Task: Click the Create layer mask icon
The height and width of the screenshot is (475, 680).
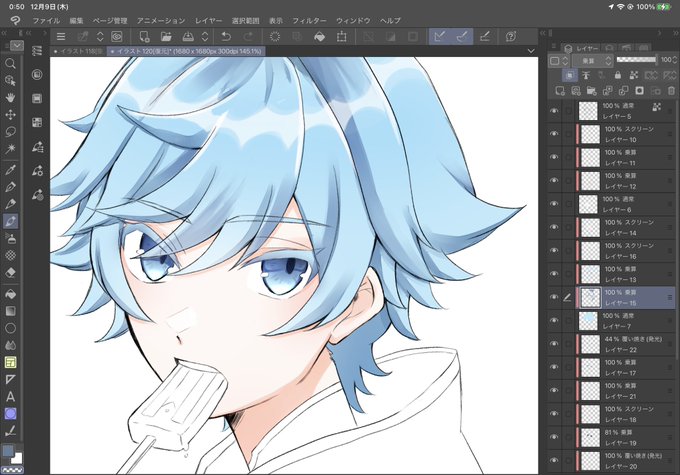Action: point(639,91)
